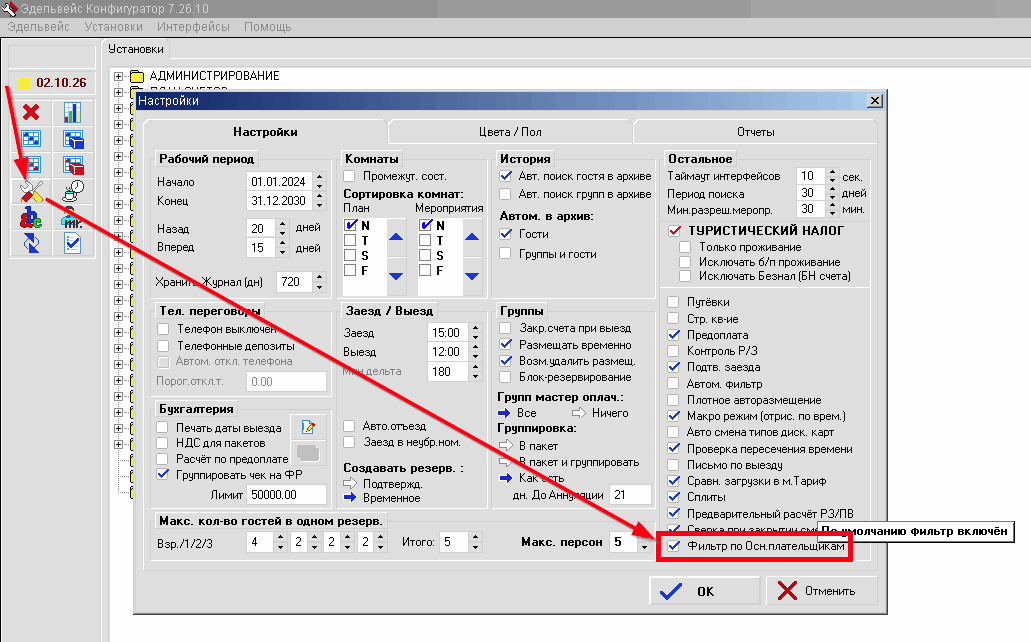Switch to the Отчеты tab

point(755,132)
